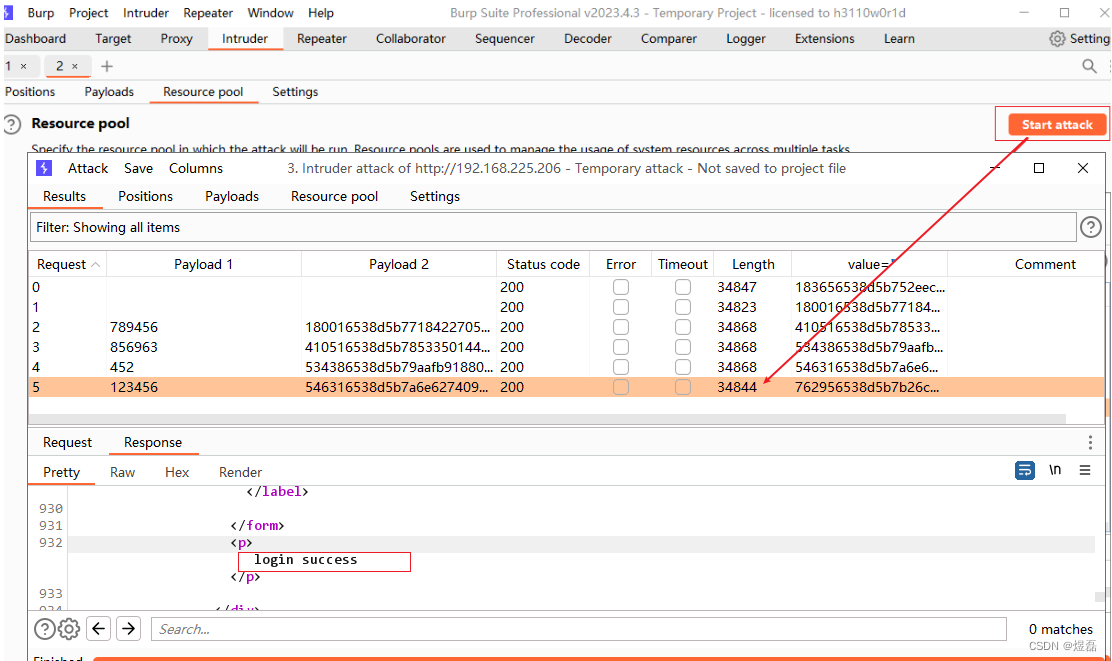Screen dimensions: 1112x661
Task: Open the three-dot options for the Request/Response panel
Action: click(x=1090, y=443)
